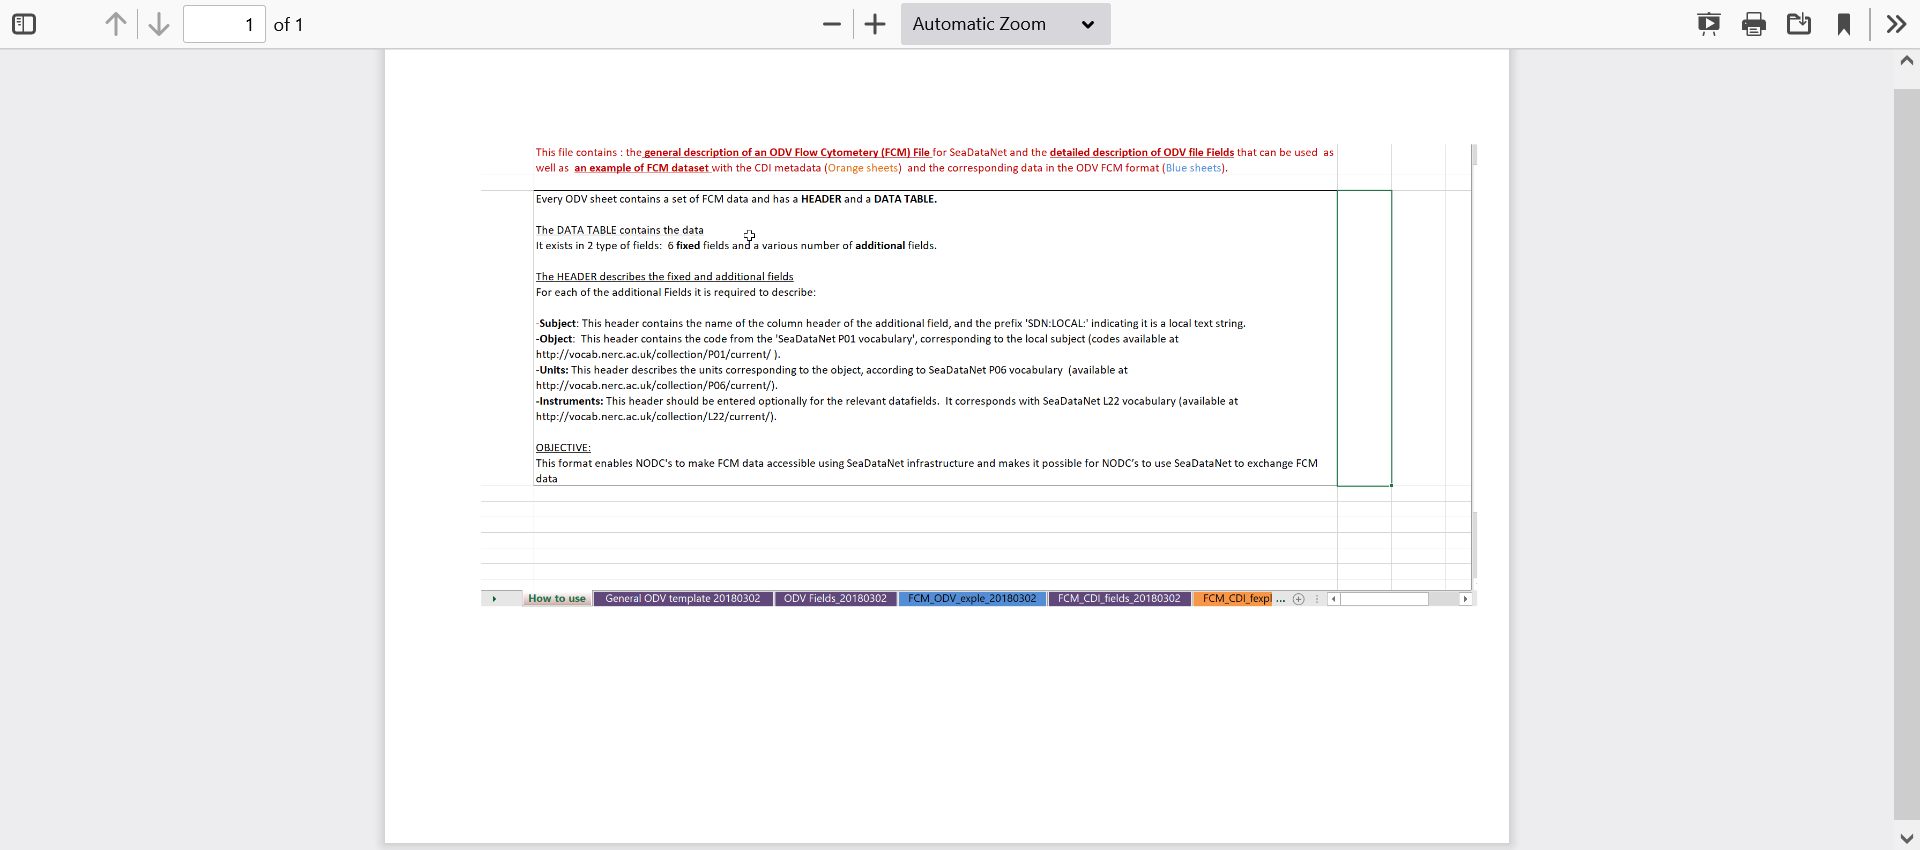
Task: Switch to presentation mode
Action: [x=1709, y=24]
